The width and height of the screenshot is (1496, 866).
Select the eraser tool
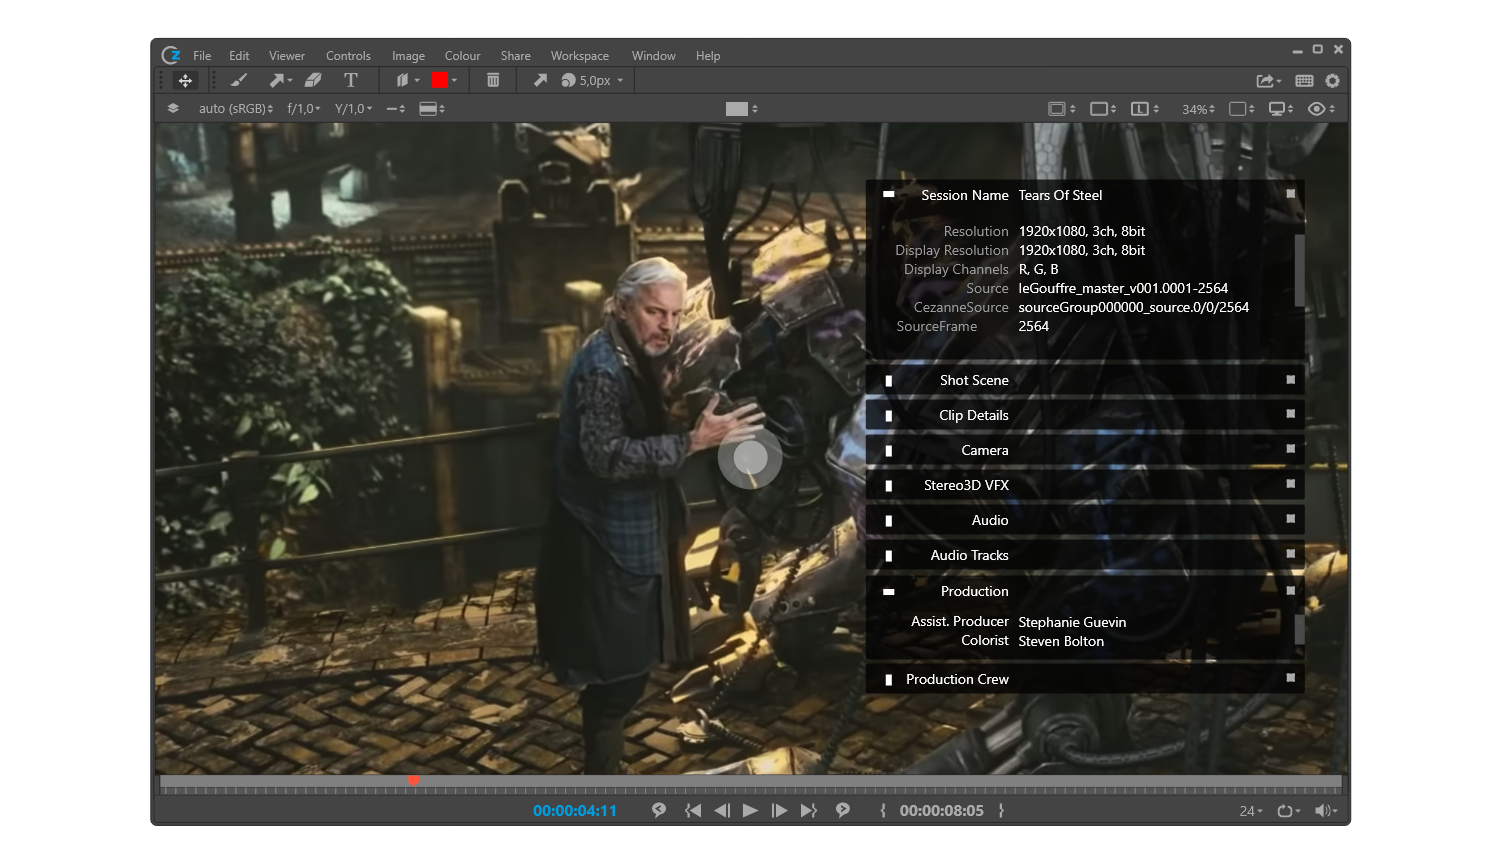(313, 80)
